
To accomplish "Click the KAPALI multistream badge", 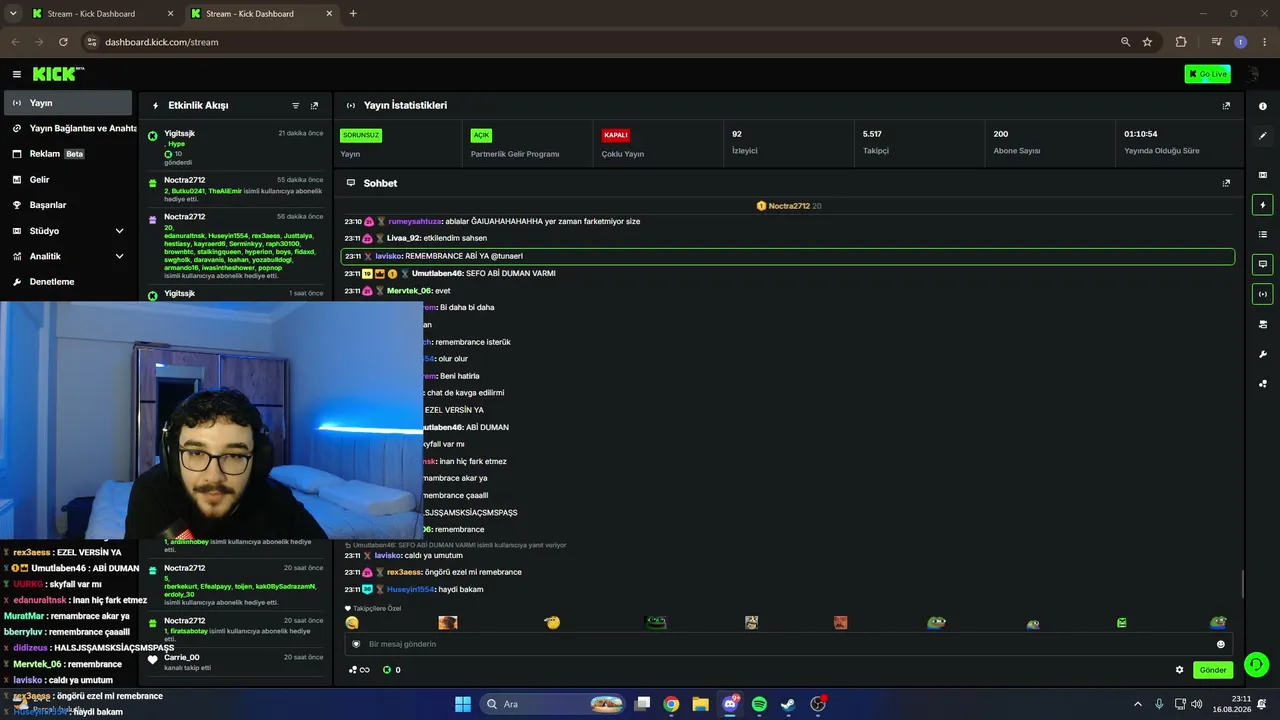I will point(615,135).
